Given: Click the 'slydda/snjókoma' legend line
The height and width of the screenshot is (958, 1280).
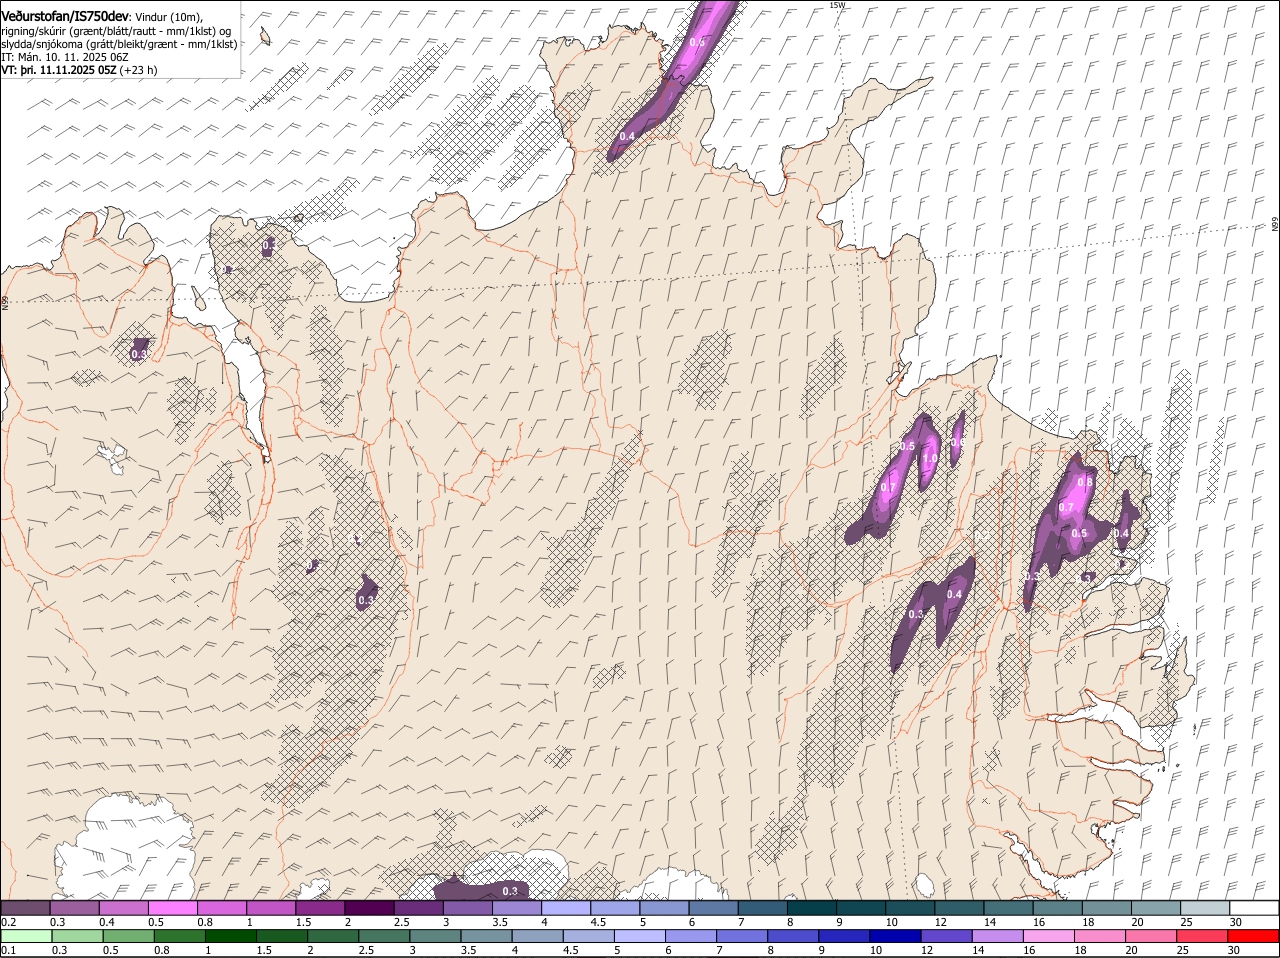Looking at the screenshot, I should [x=119, y=44].
